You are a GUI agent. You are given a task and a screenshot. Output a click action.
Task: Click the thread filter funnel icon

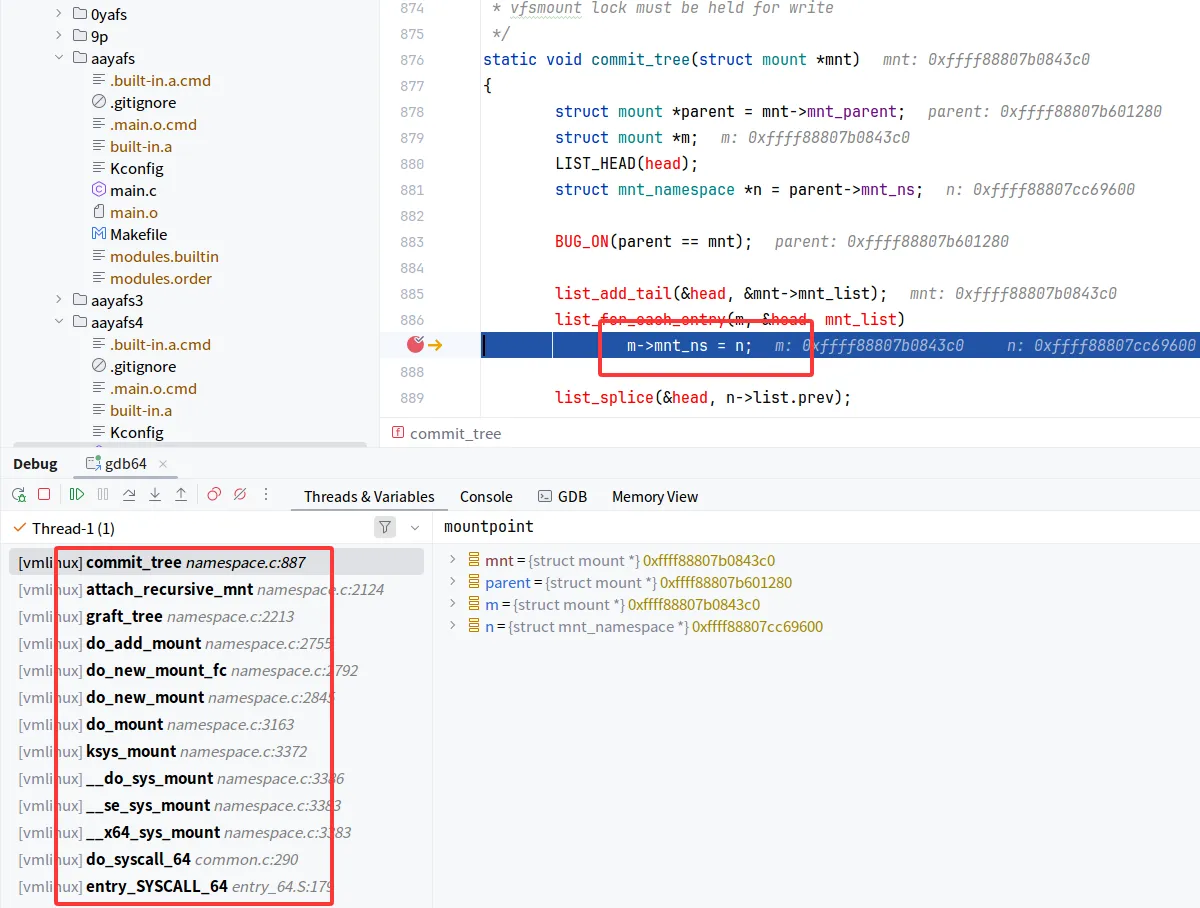click(385, 527)
